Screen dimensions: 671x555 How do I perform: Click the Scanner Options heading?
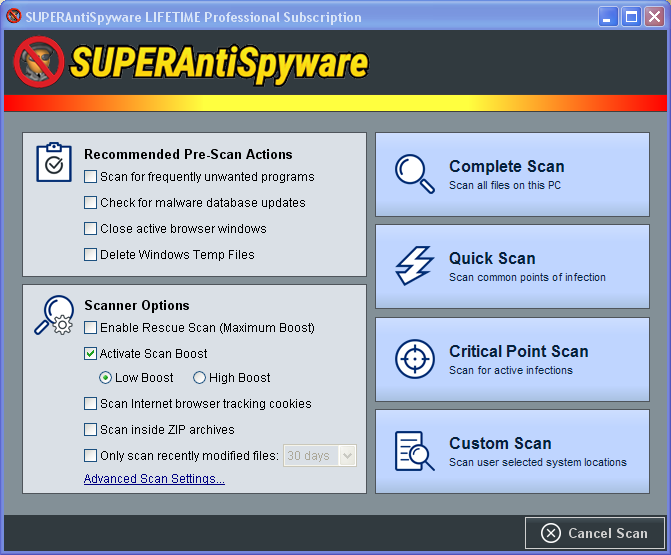click(137, 306)
